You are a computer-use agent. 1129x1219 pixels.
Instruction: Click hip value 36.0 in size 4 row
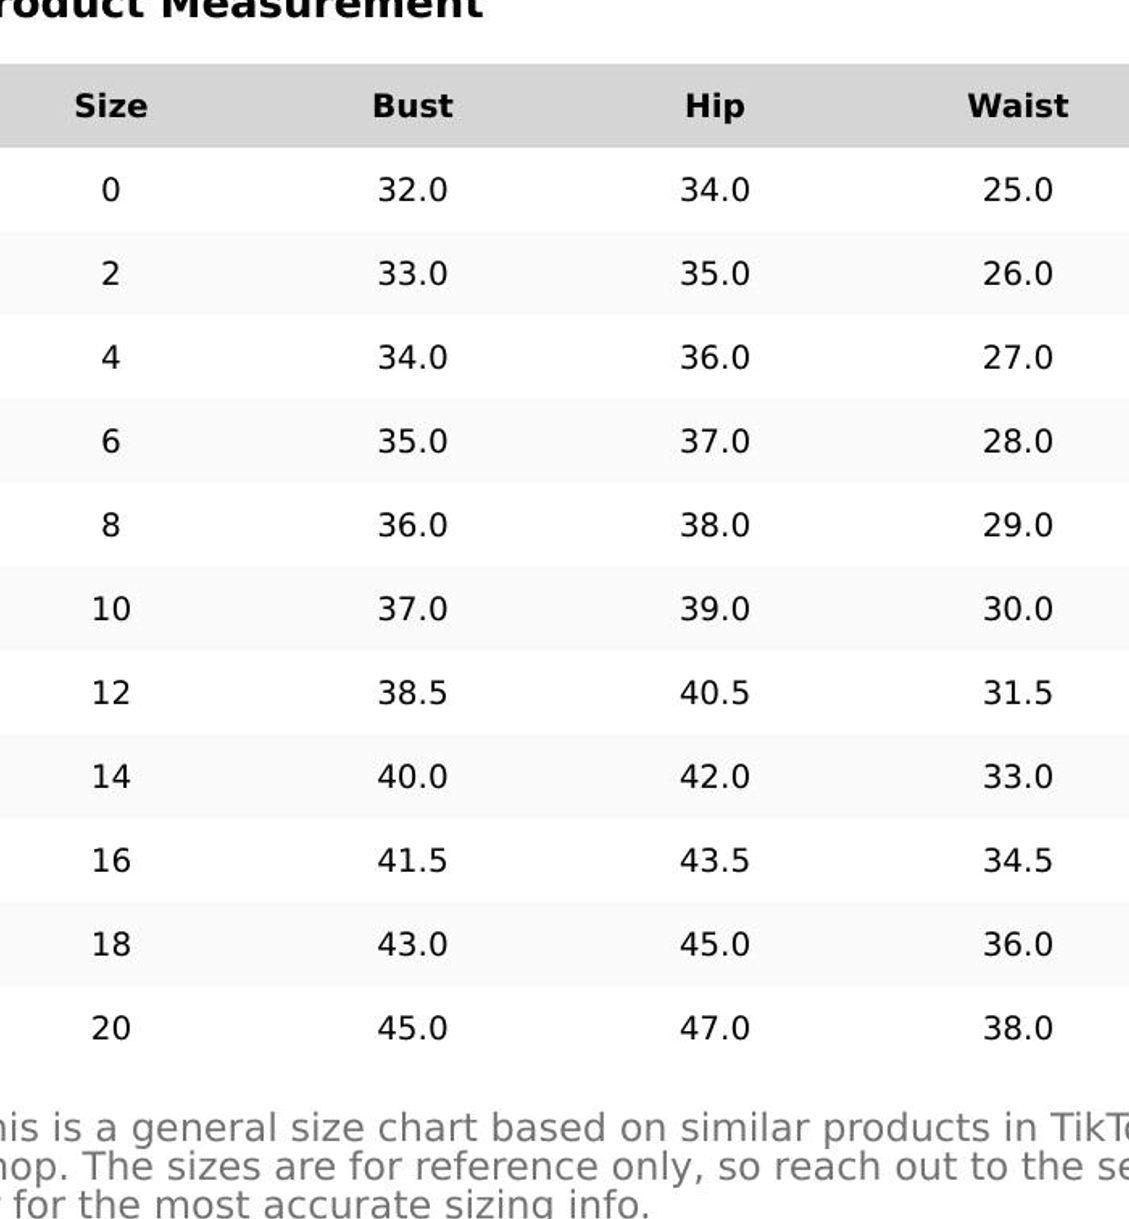[714, 358]
